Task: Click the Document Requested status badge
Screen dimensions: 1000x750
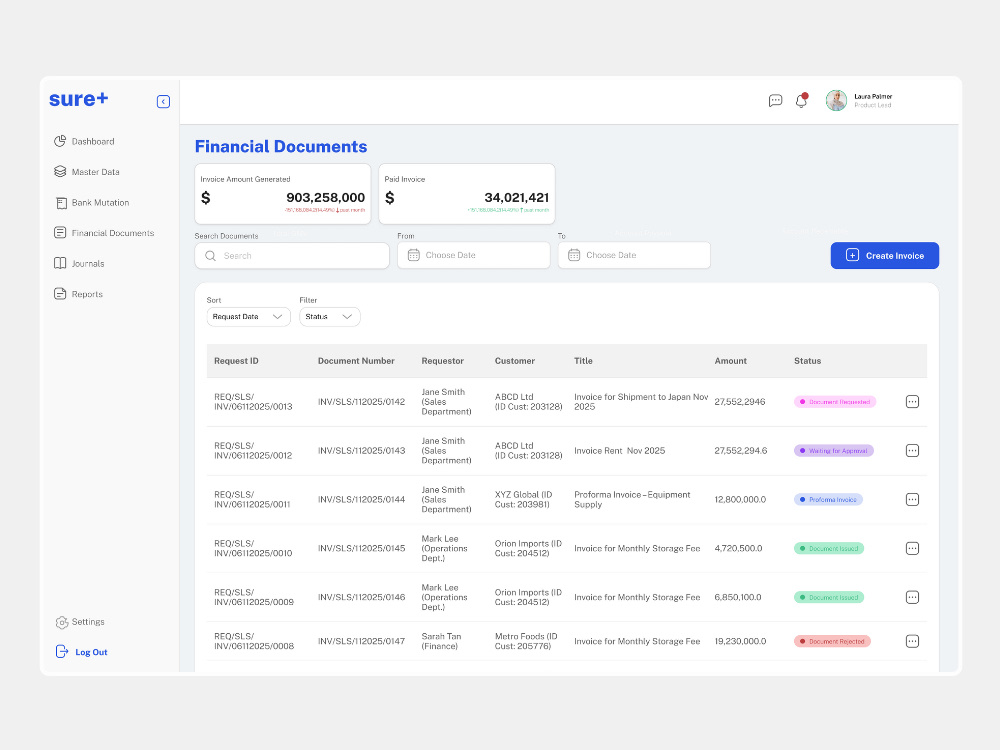Action: coord(835,402)
